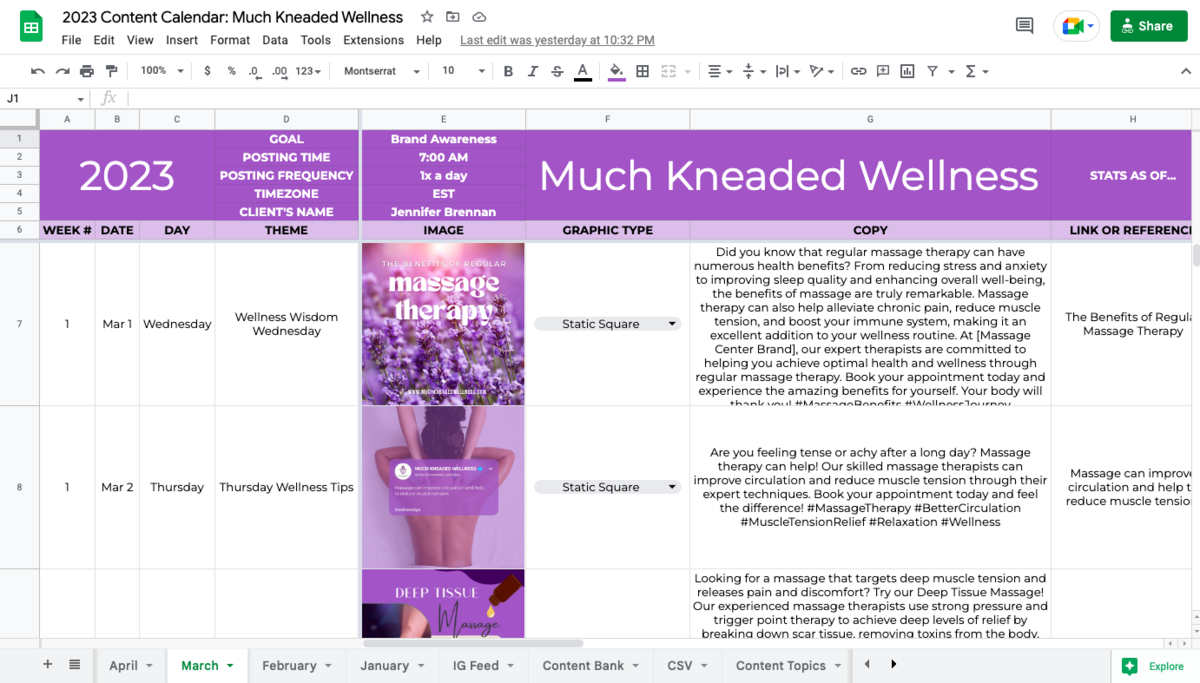
Task: Click the document title text
Action: (x=232, y=17)
